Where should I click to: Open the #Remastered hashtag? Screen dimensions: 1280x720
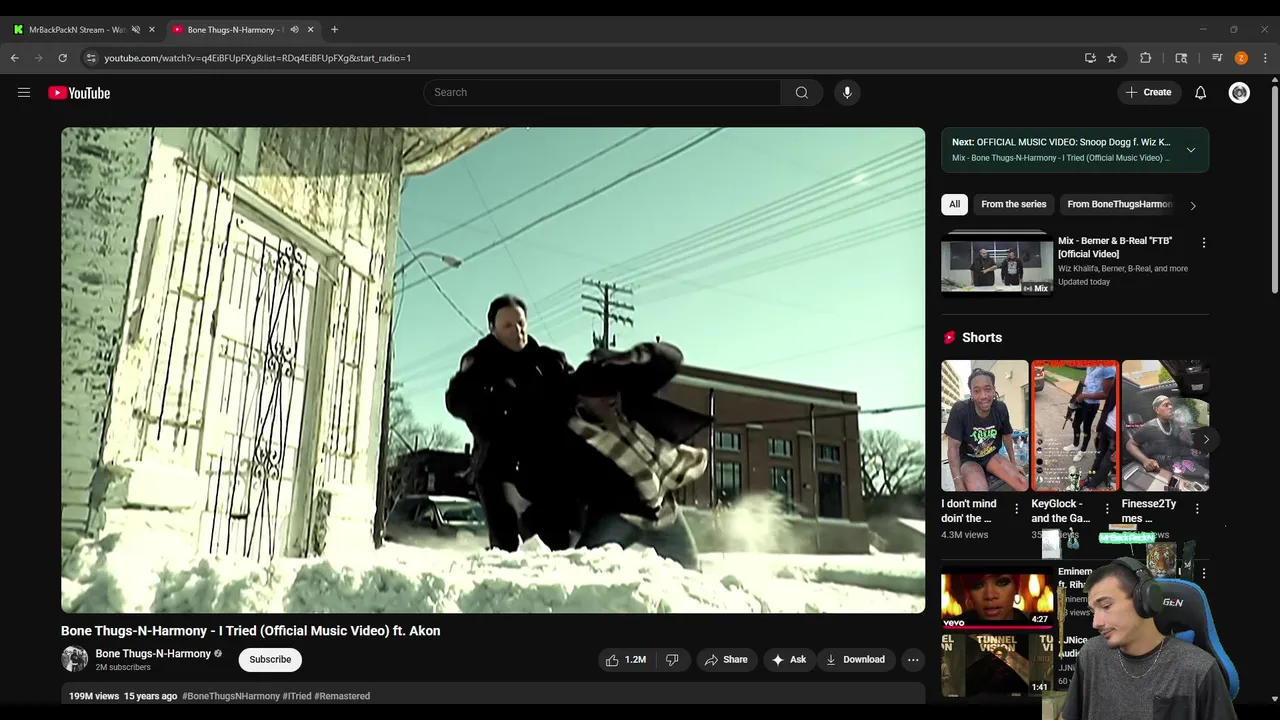pyautogui.click(x=342, y=696)
